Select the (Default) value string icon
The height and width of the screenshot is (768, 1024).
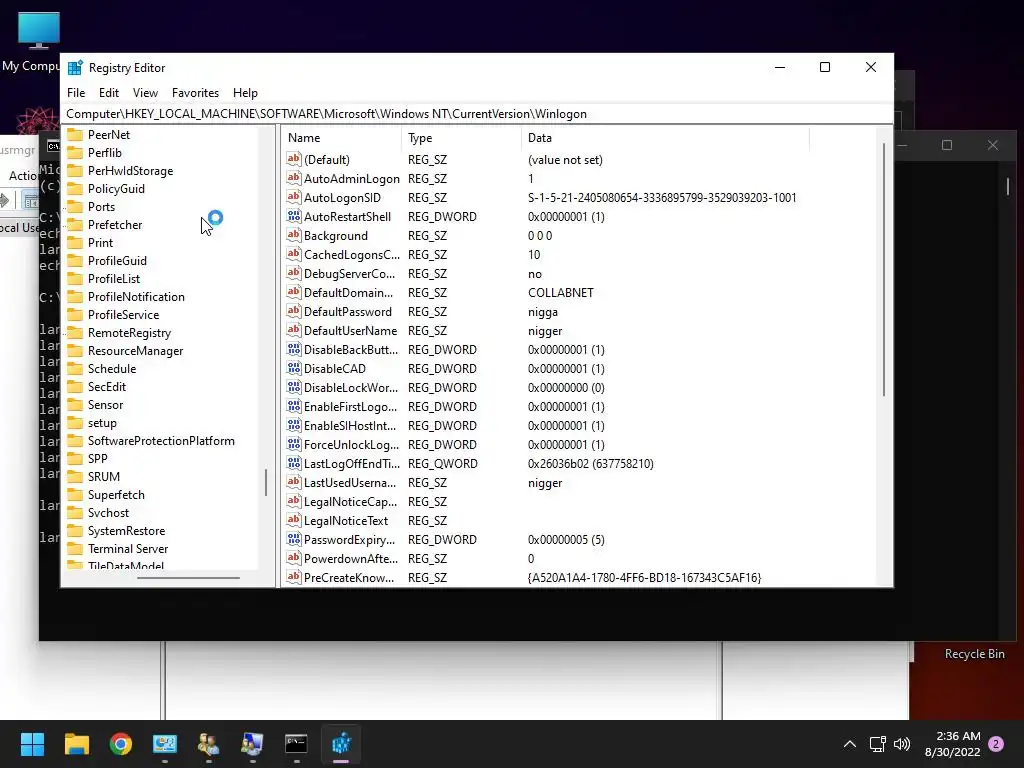click(294, 159)
